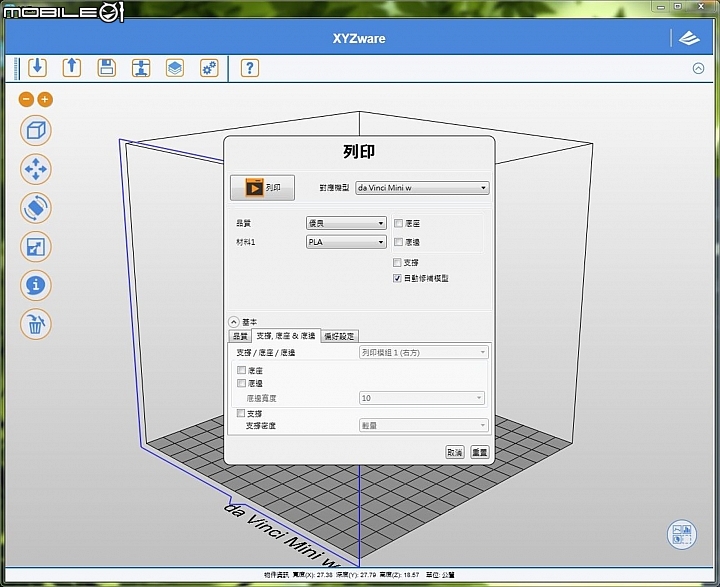The height and width of the screenshot is (587, 720).
Task: Open the 列印模組 1 (右方) dropdown
Action: point(423,352)
